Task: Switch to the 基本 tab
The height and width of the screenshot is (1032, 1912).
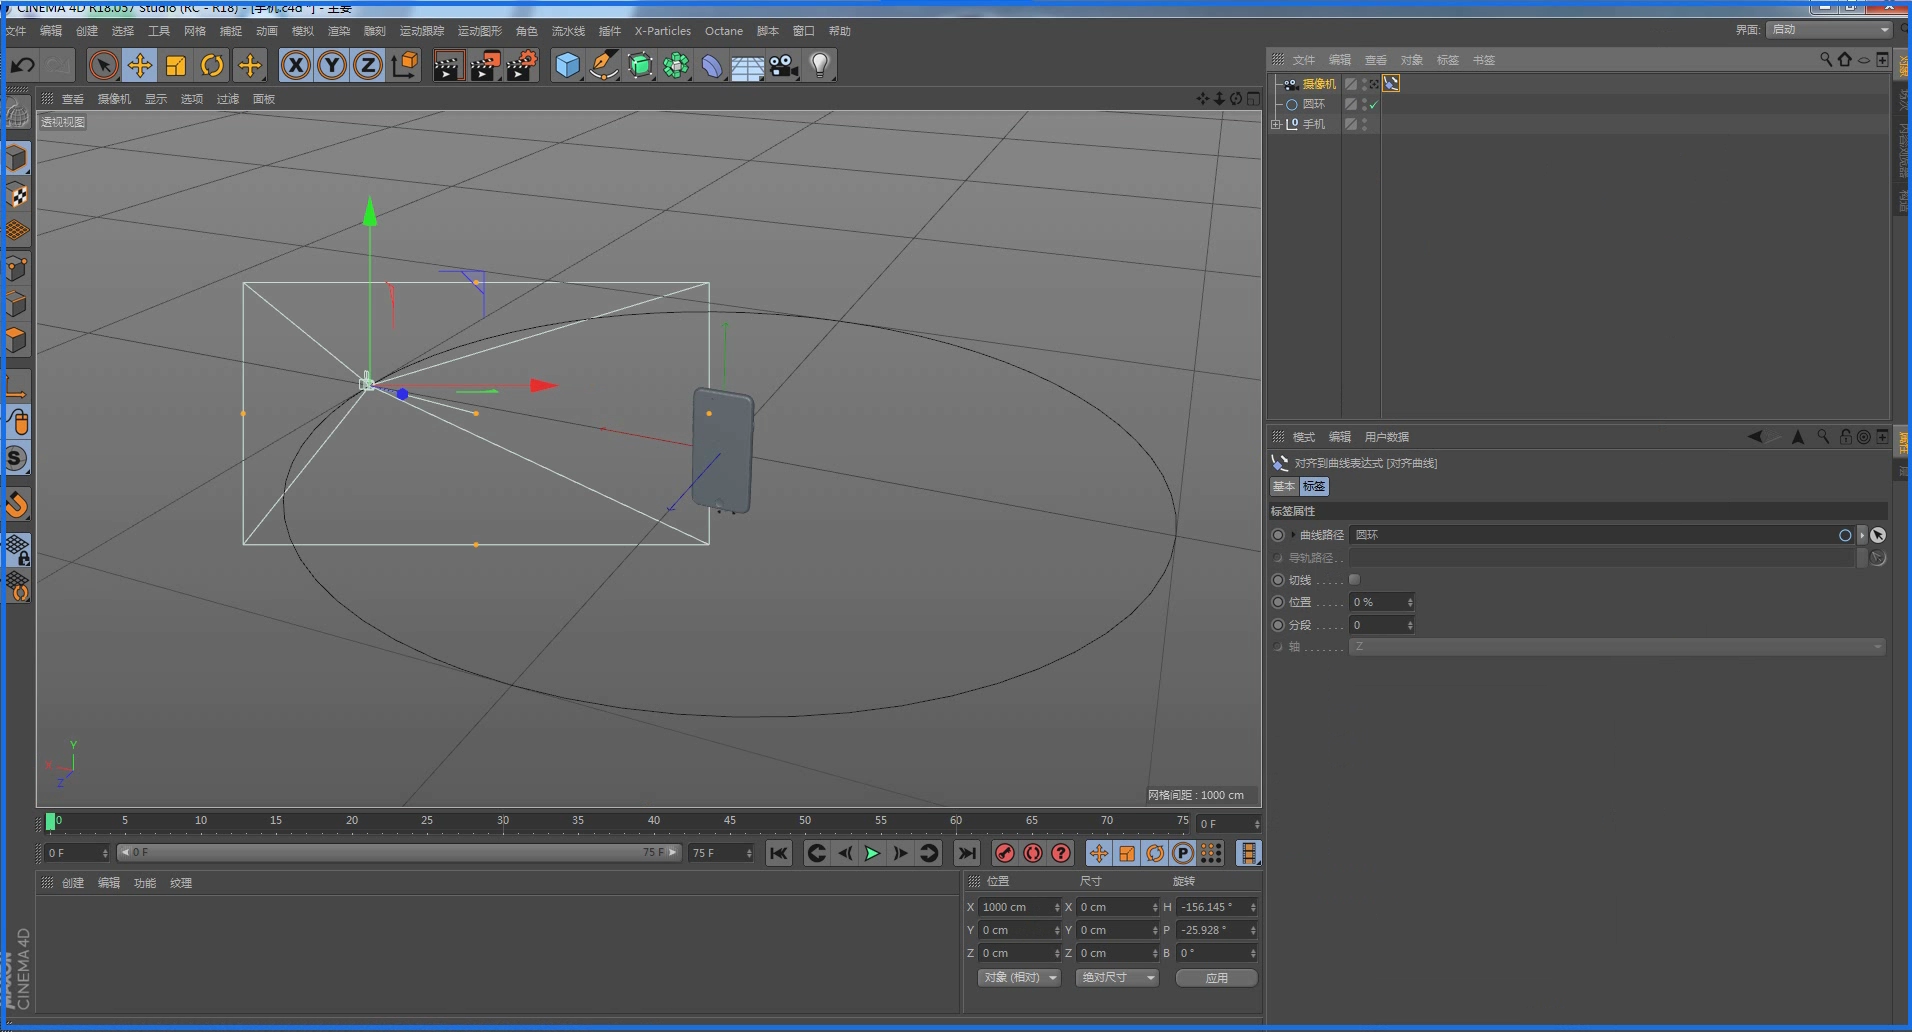Action: tap(1284, 486)
